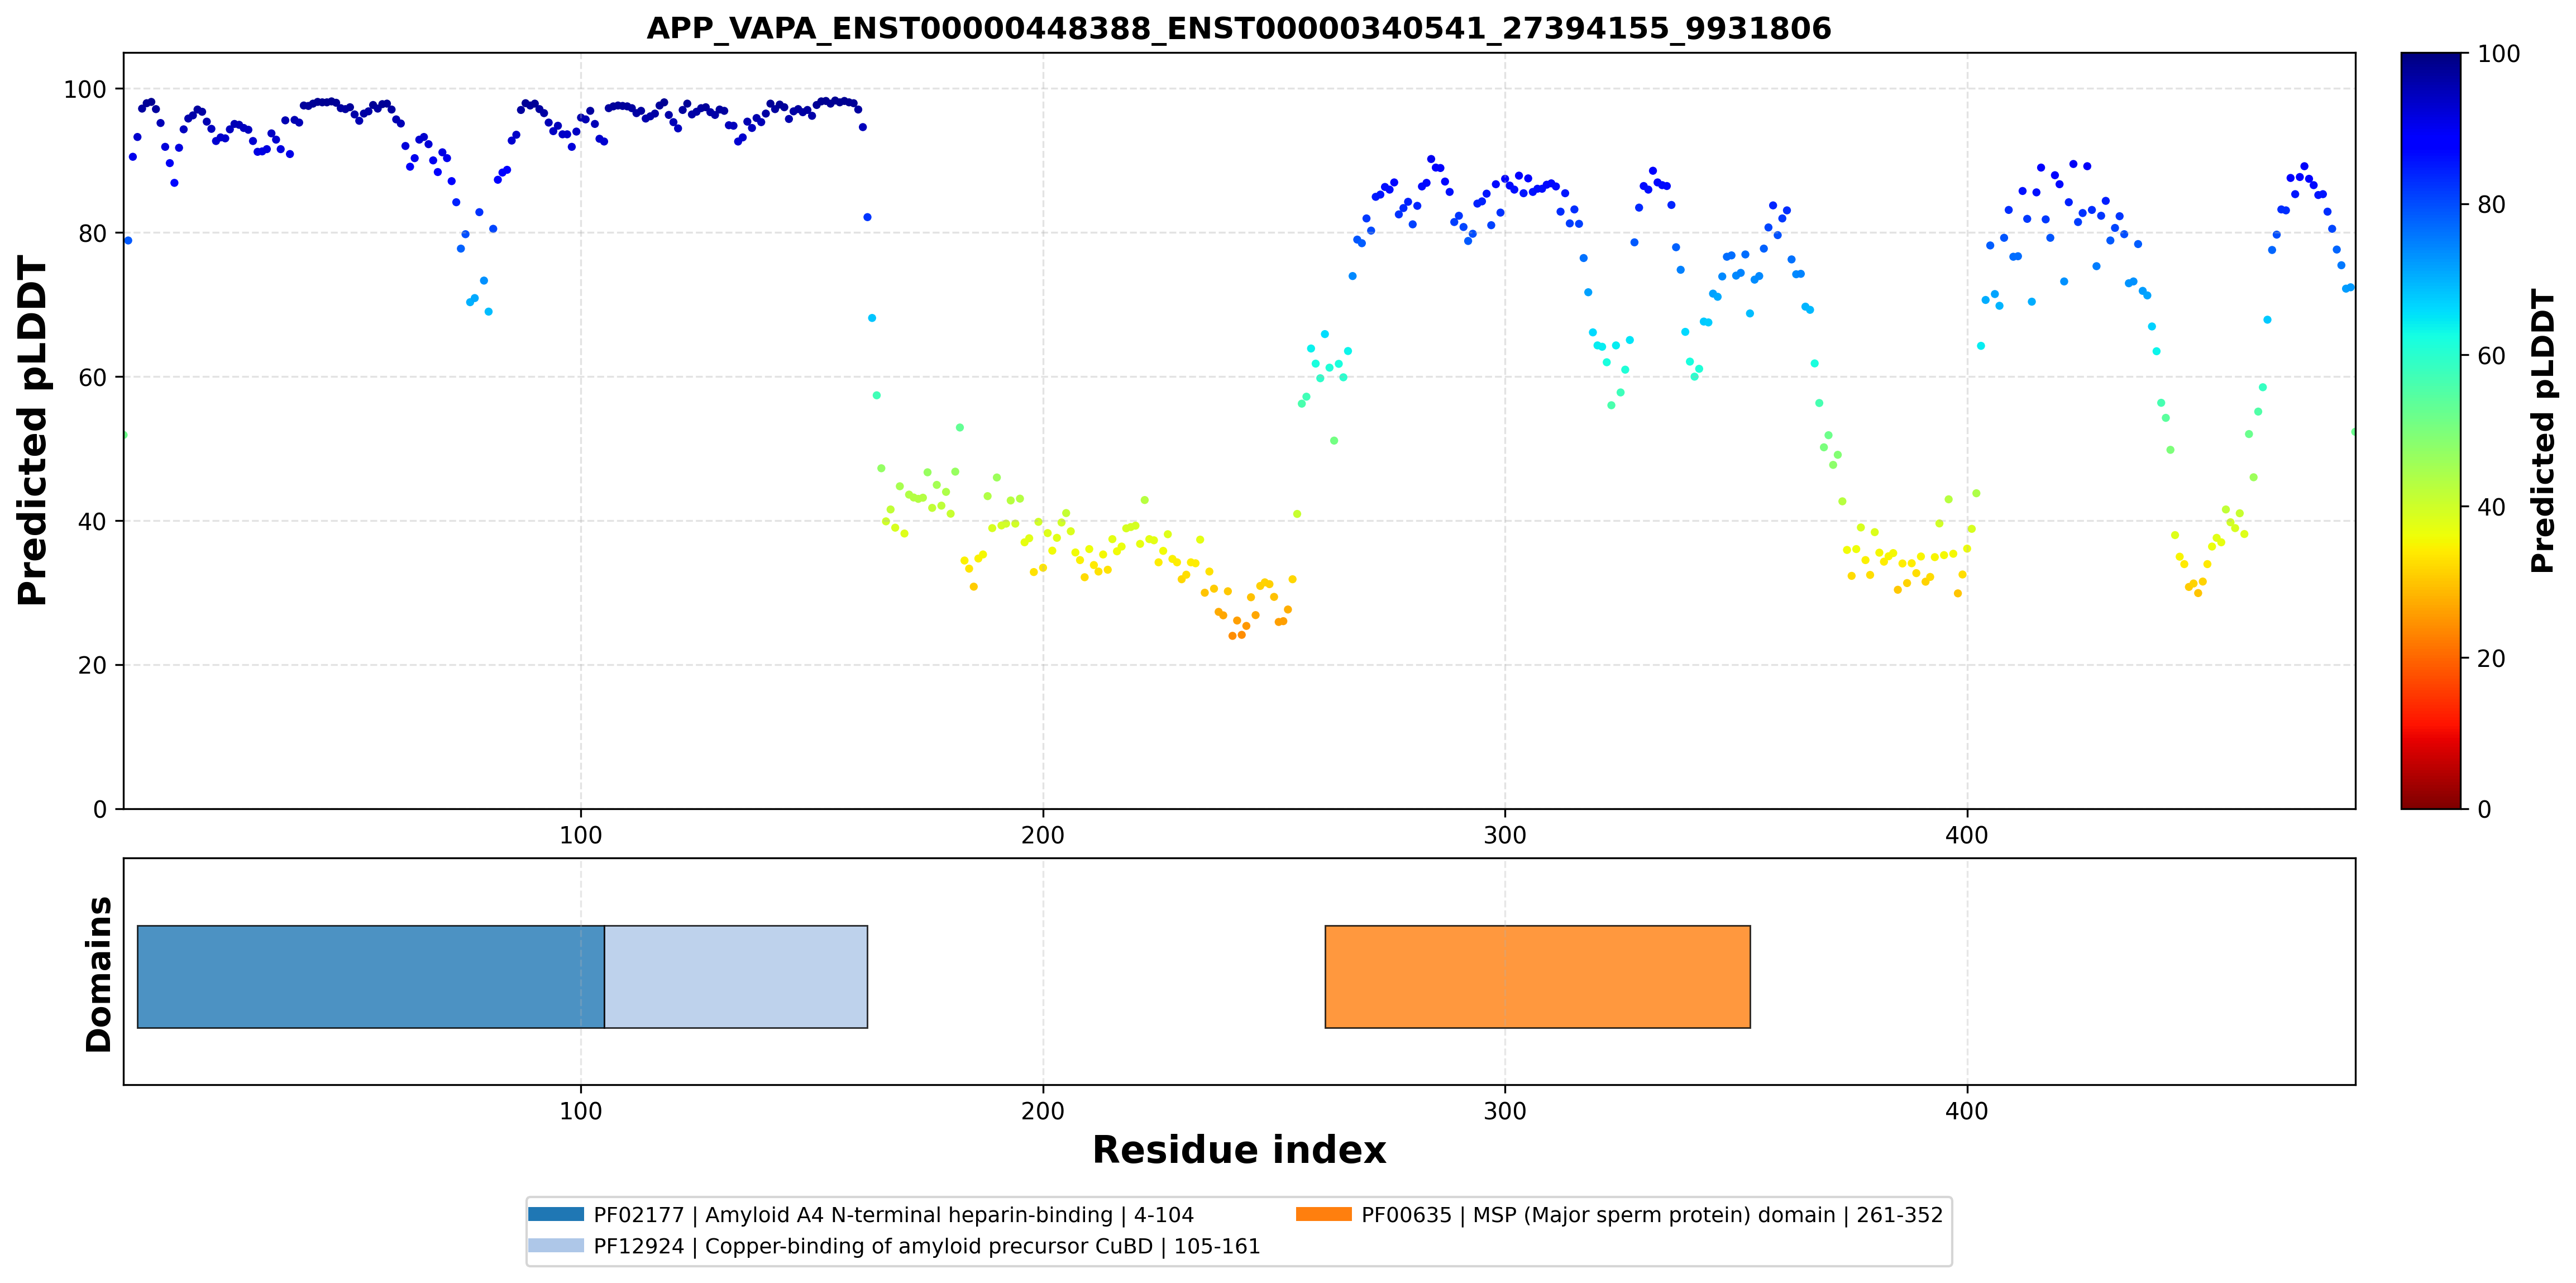Click the plot title APP_VAPA text
The height and width of the screenshot is (1283, 2576).
click(x=1238, y=28)
